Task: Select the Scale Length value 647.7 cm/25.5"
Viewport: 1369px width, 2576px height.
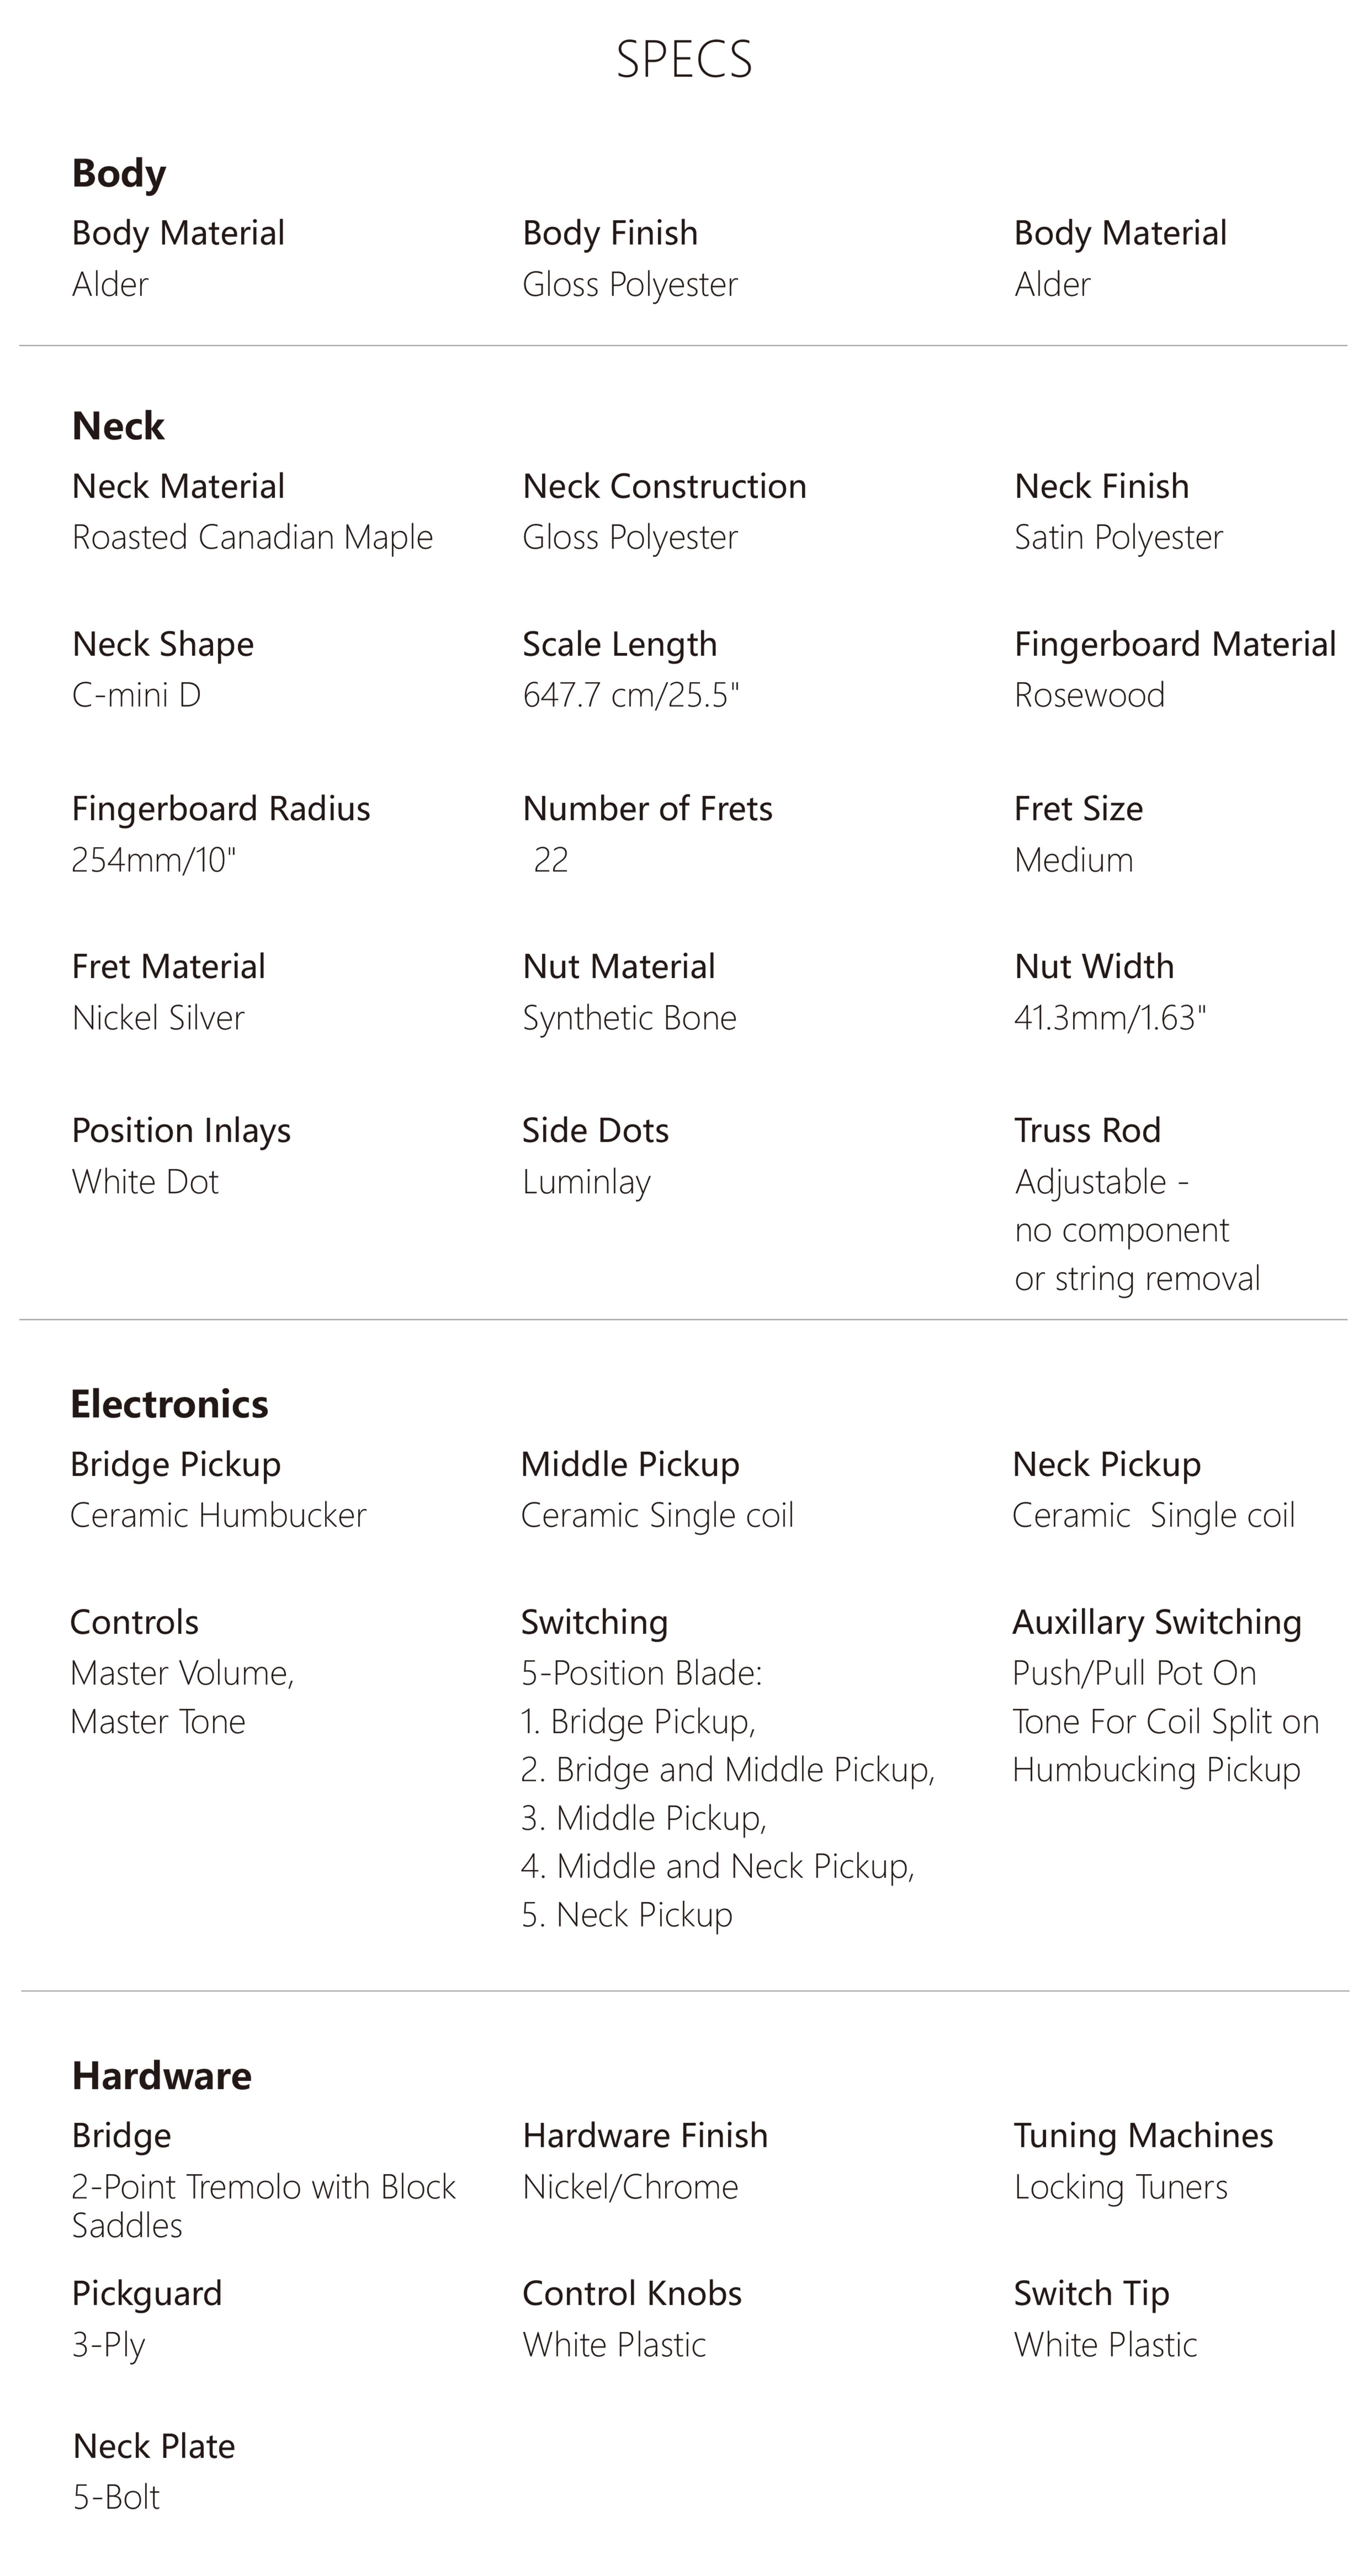Action: (630, 695)
